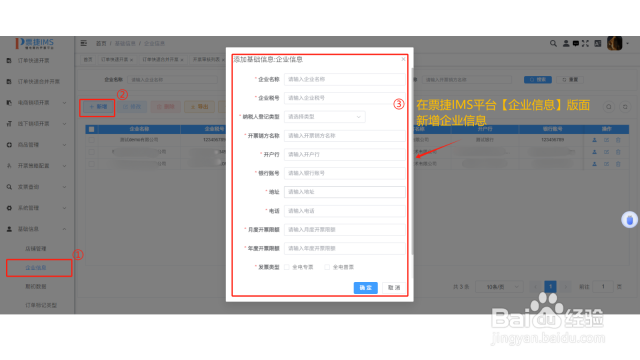Switch to the 订单快速开票 tab
Screen dimensions: 640x360
click(116, 60)
